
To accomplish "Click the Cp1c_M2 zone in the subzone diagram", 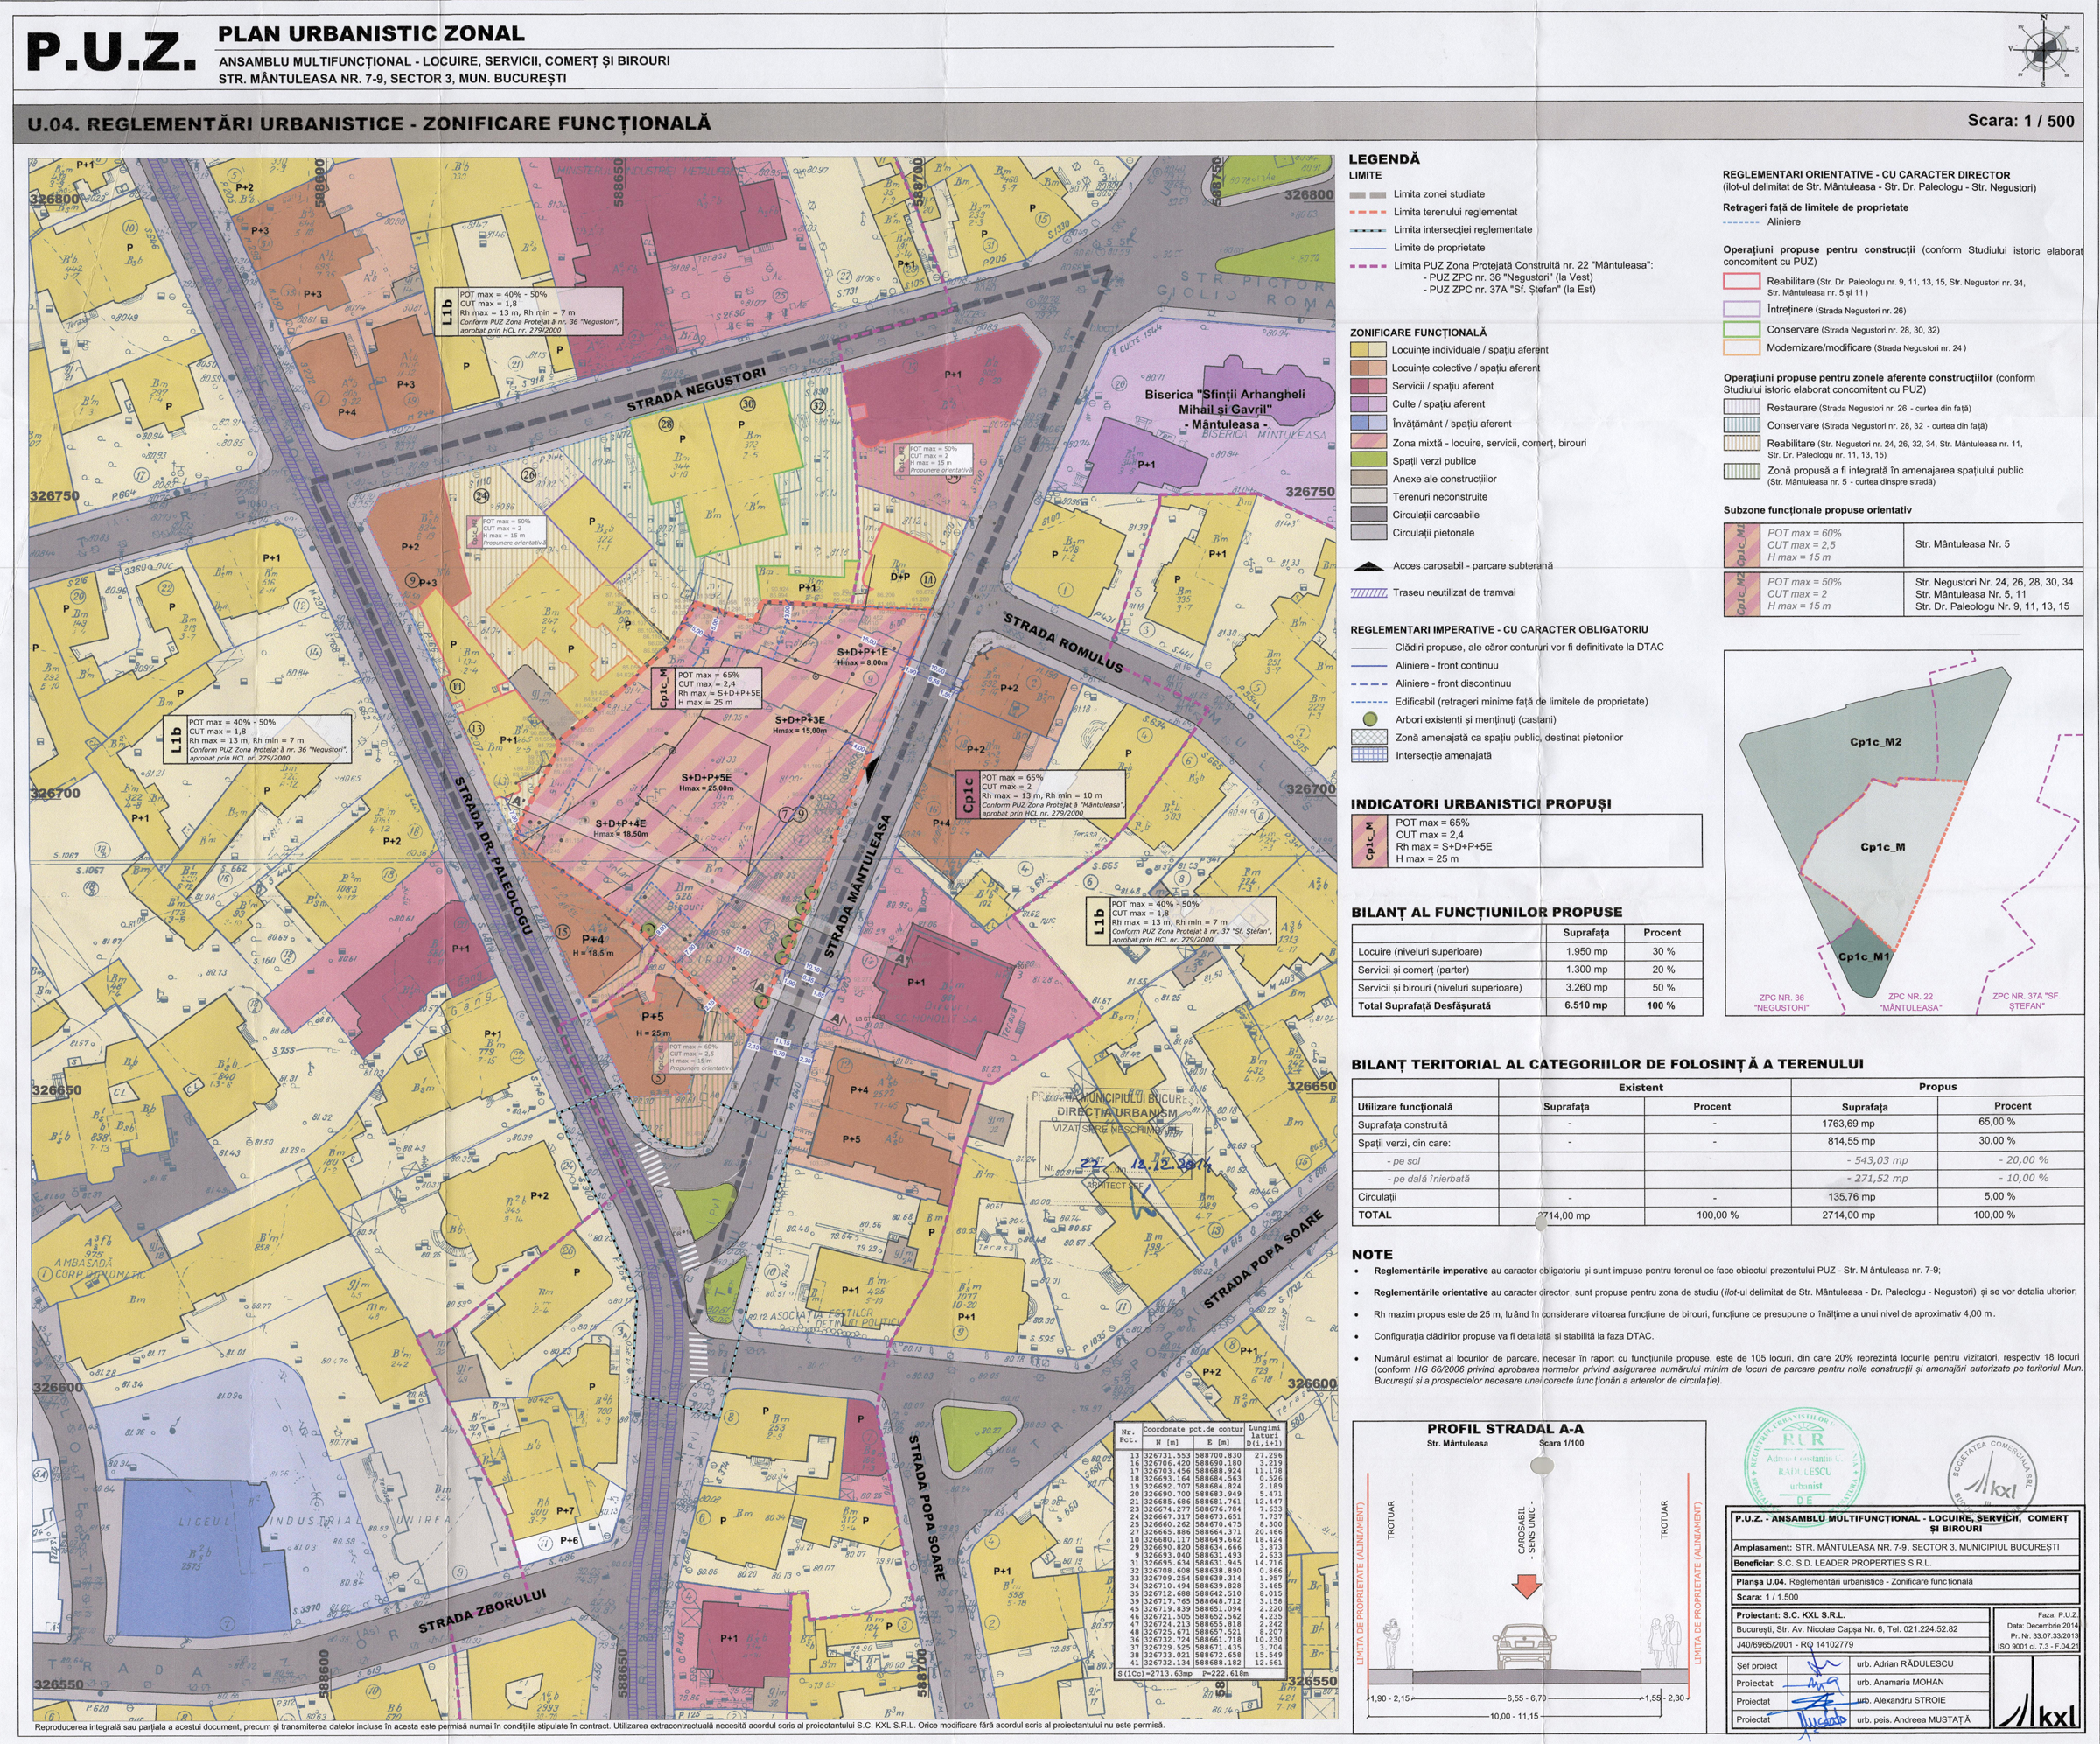I will click(1876, 742).
